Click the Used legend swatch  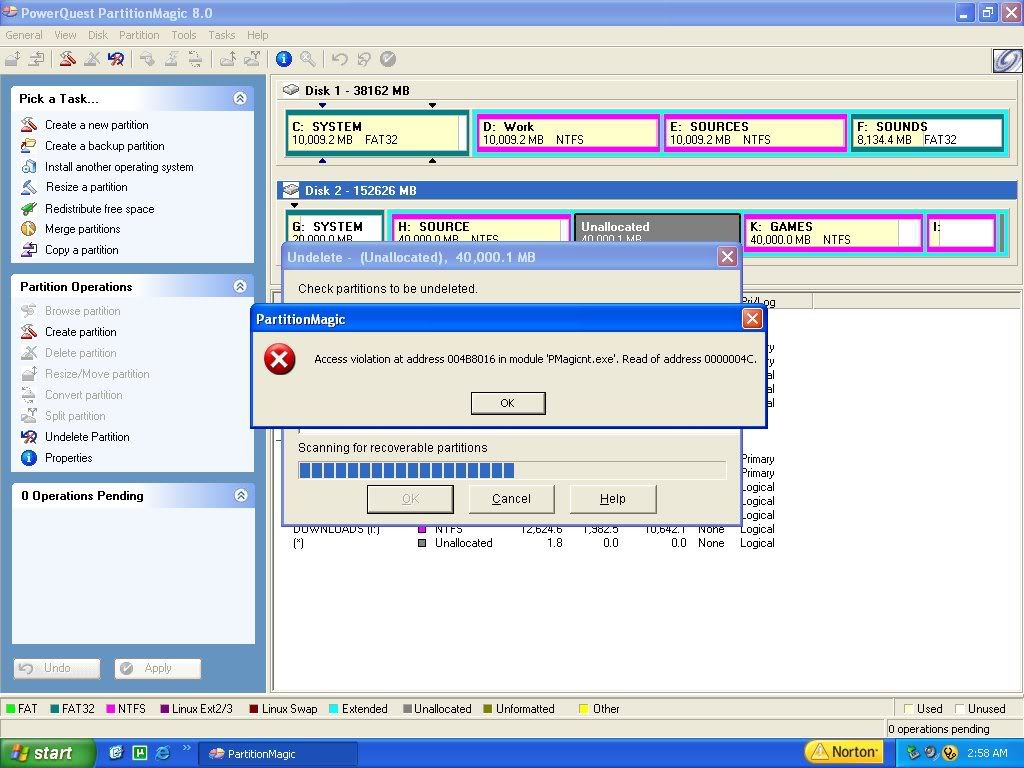coord(908,709)
